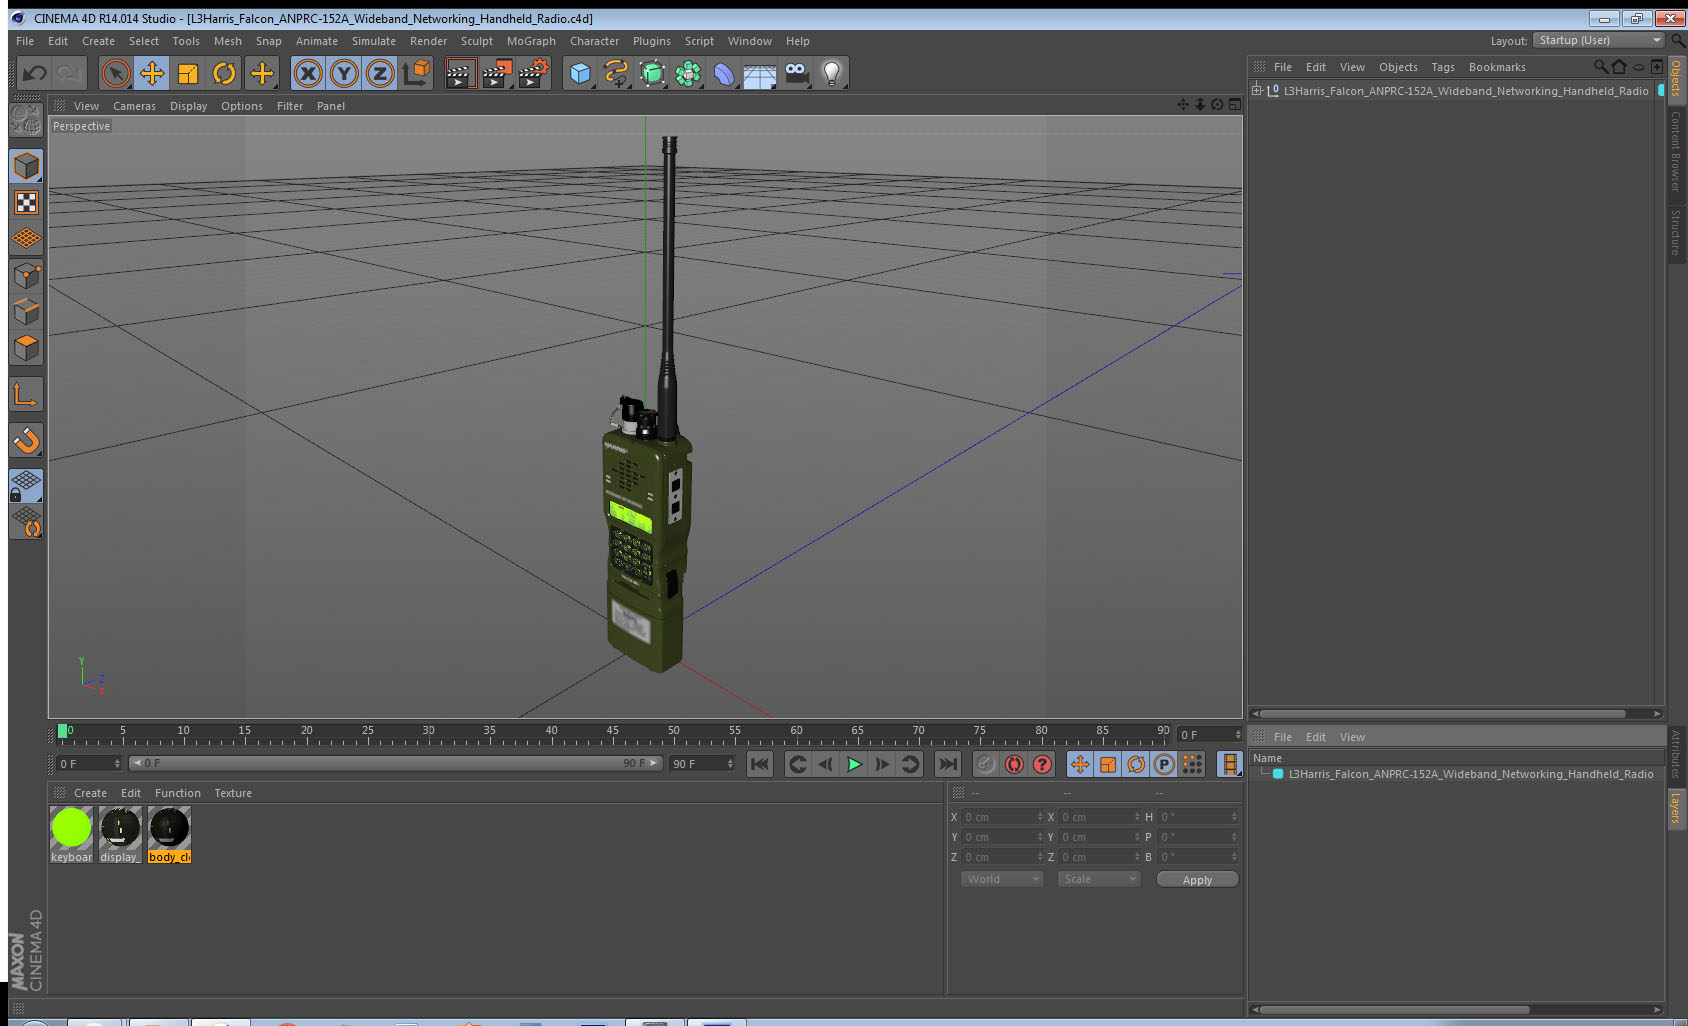Viewport: 1688px width, 1026px height.
Task: Add a camera object
Action: click(796, 73)
